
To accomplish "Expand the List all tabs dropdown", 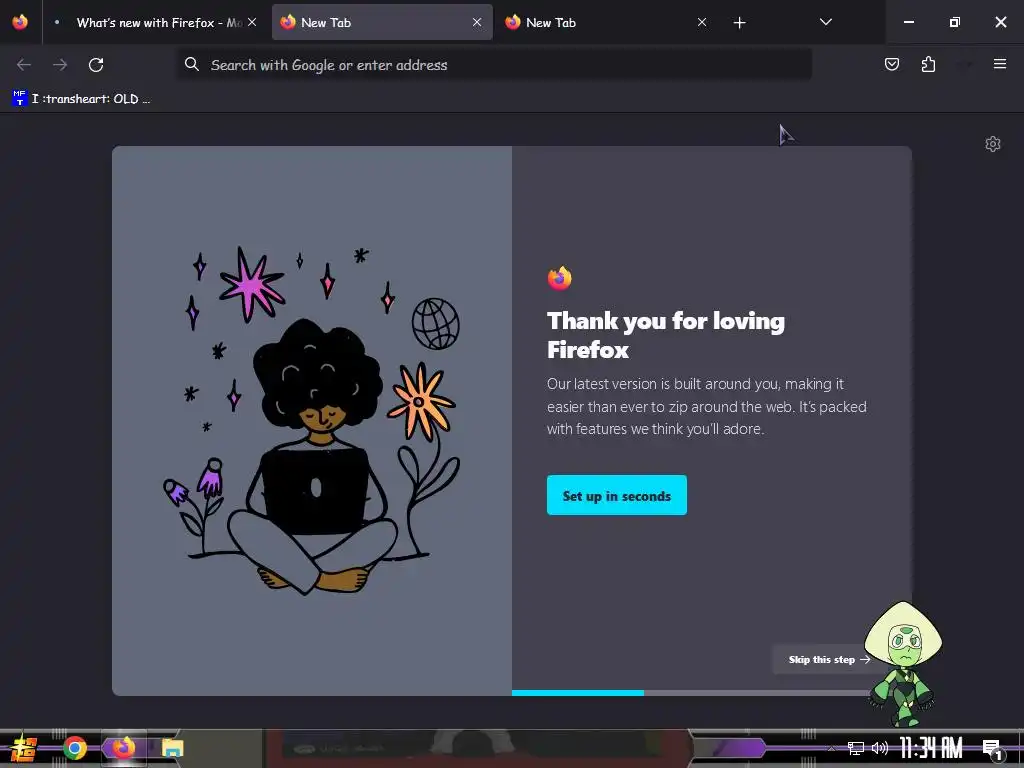I will click(825, 22).
